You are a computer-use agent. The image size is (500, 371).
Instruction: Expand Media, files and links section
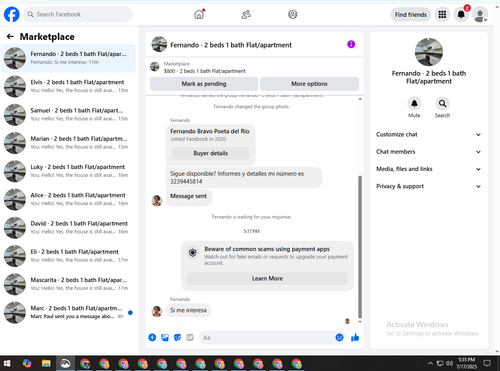pyautogui.click(x=429, y=169)
